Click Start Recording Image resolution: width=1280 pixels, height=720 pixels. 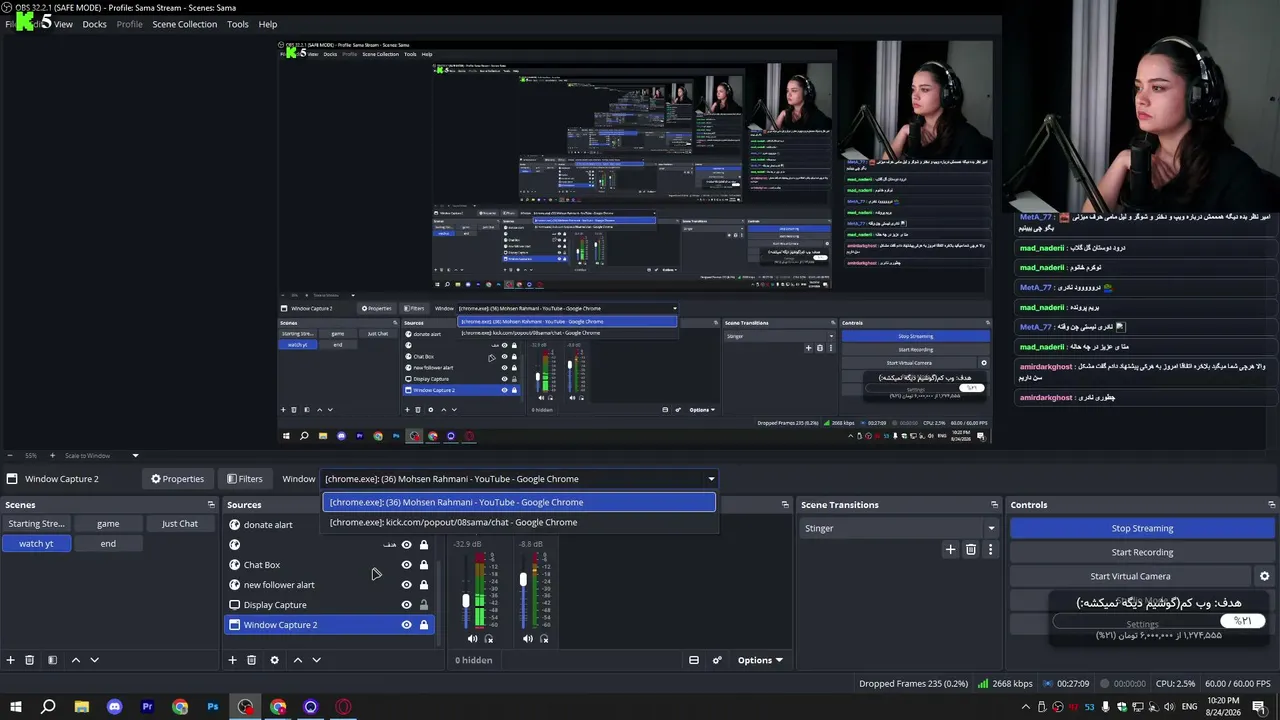(x=1142, y=552)
